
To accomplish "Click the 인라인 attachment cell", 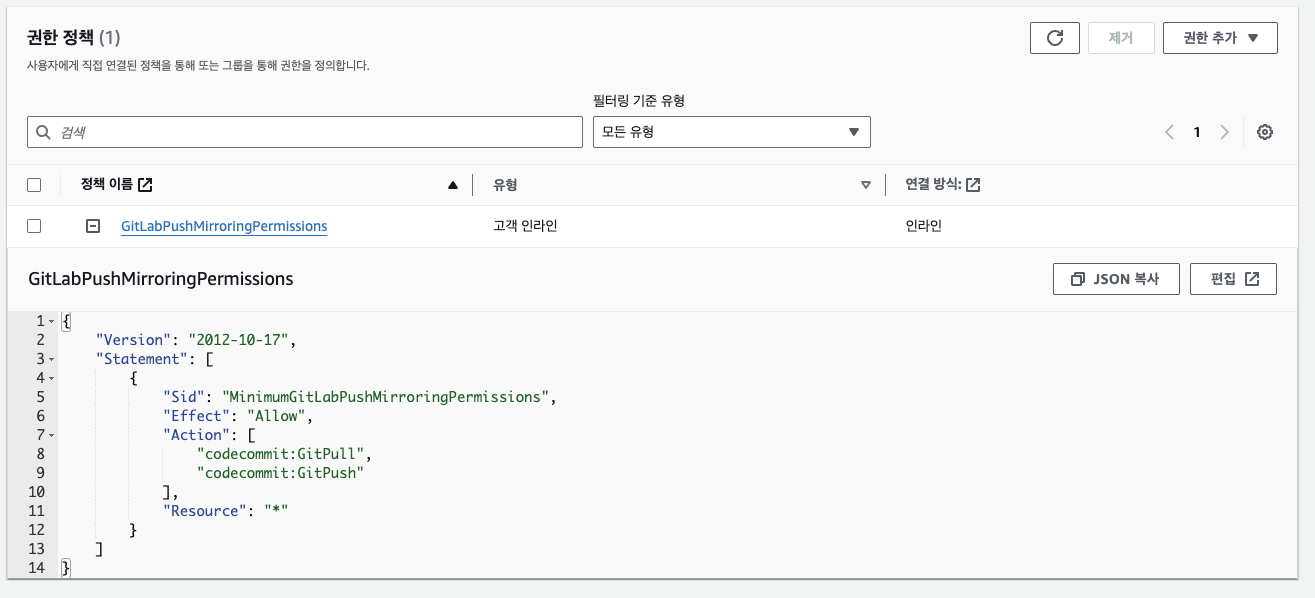I will click(x=924, y=226).
